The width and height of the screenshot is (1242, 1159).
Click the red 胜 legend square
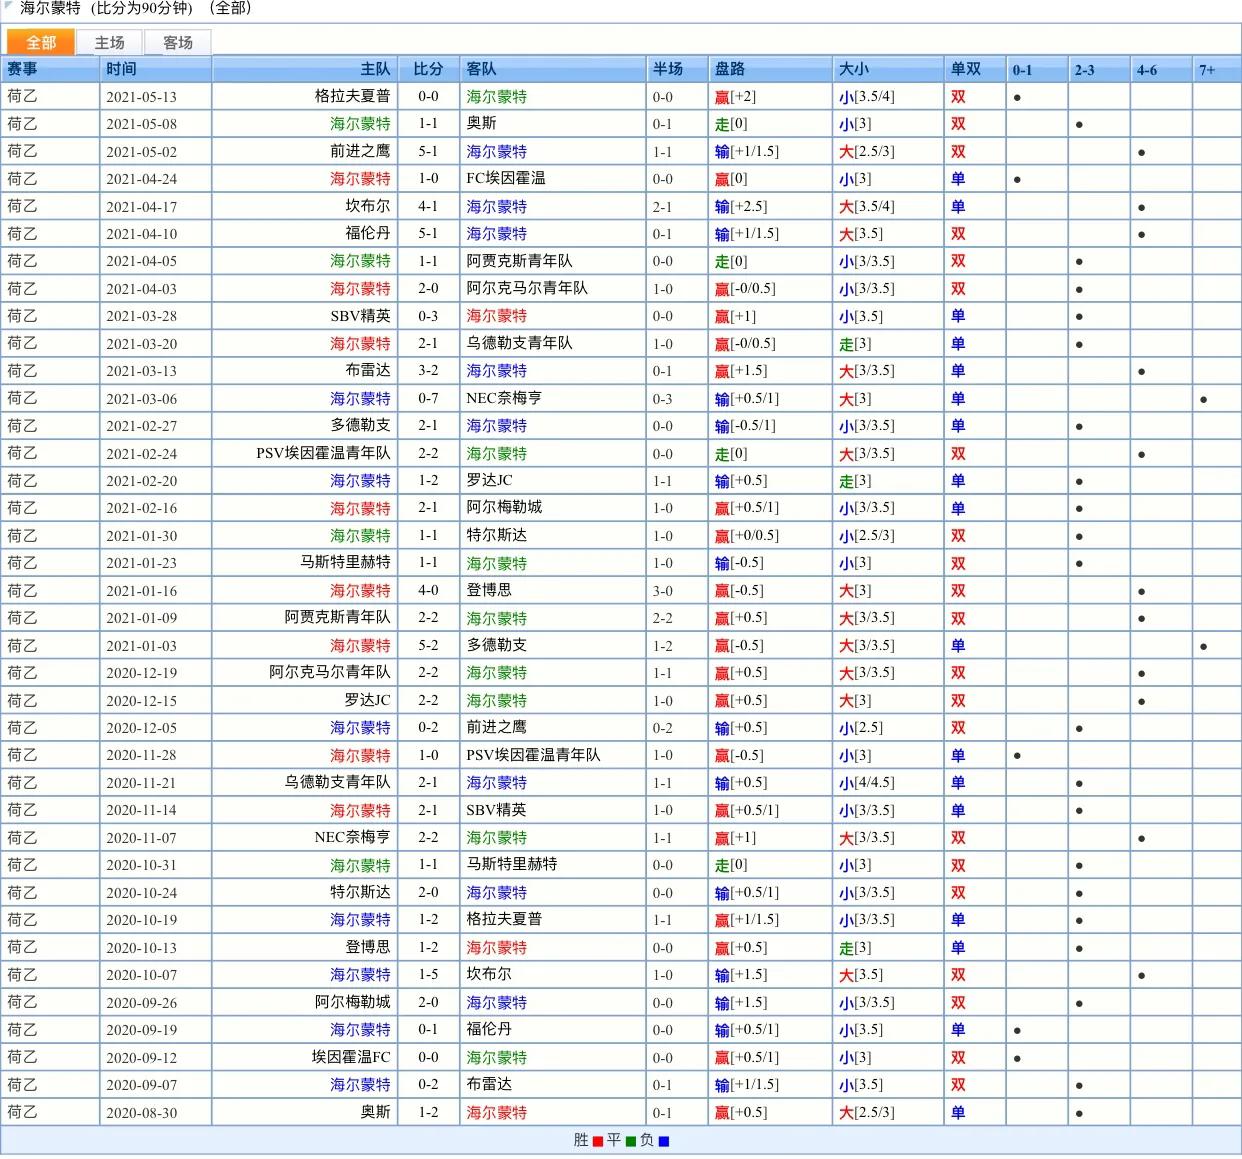point(598,1141)
